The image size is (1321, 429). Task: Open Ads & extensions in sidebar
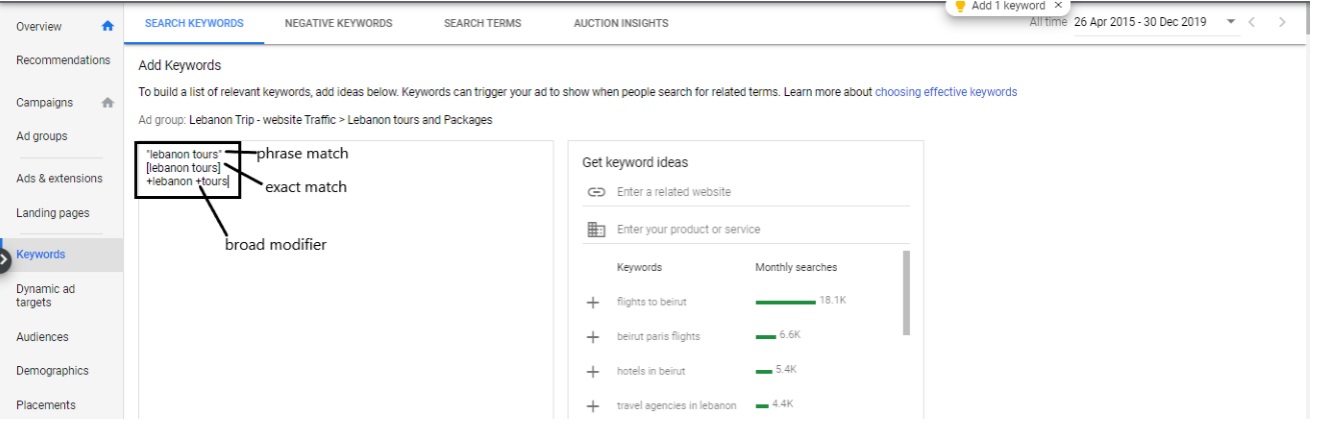pyautogui.click(x=59, y=179)
